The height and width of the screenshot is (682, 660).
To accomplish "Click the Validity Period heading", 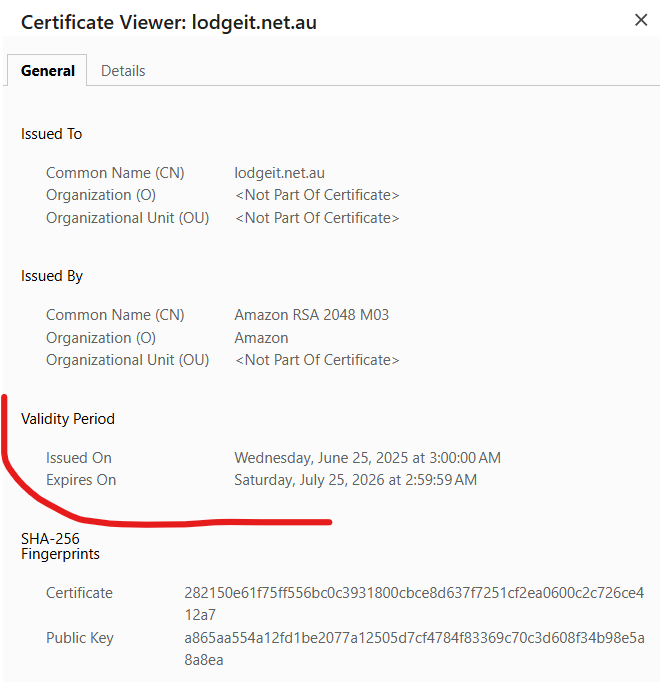I will (68, 419).
